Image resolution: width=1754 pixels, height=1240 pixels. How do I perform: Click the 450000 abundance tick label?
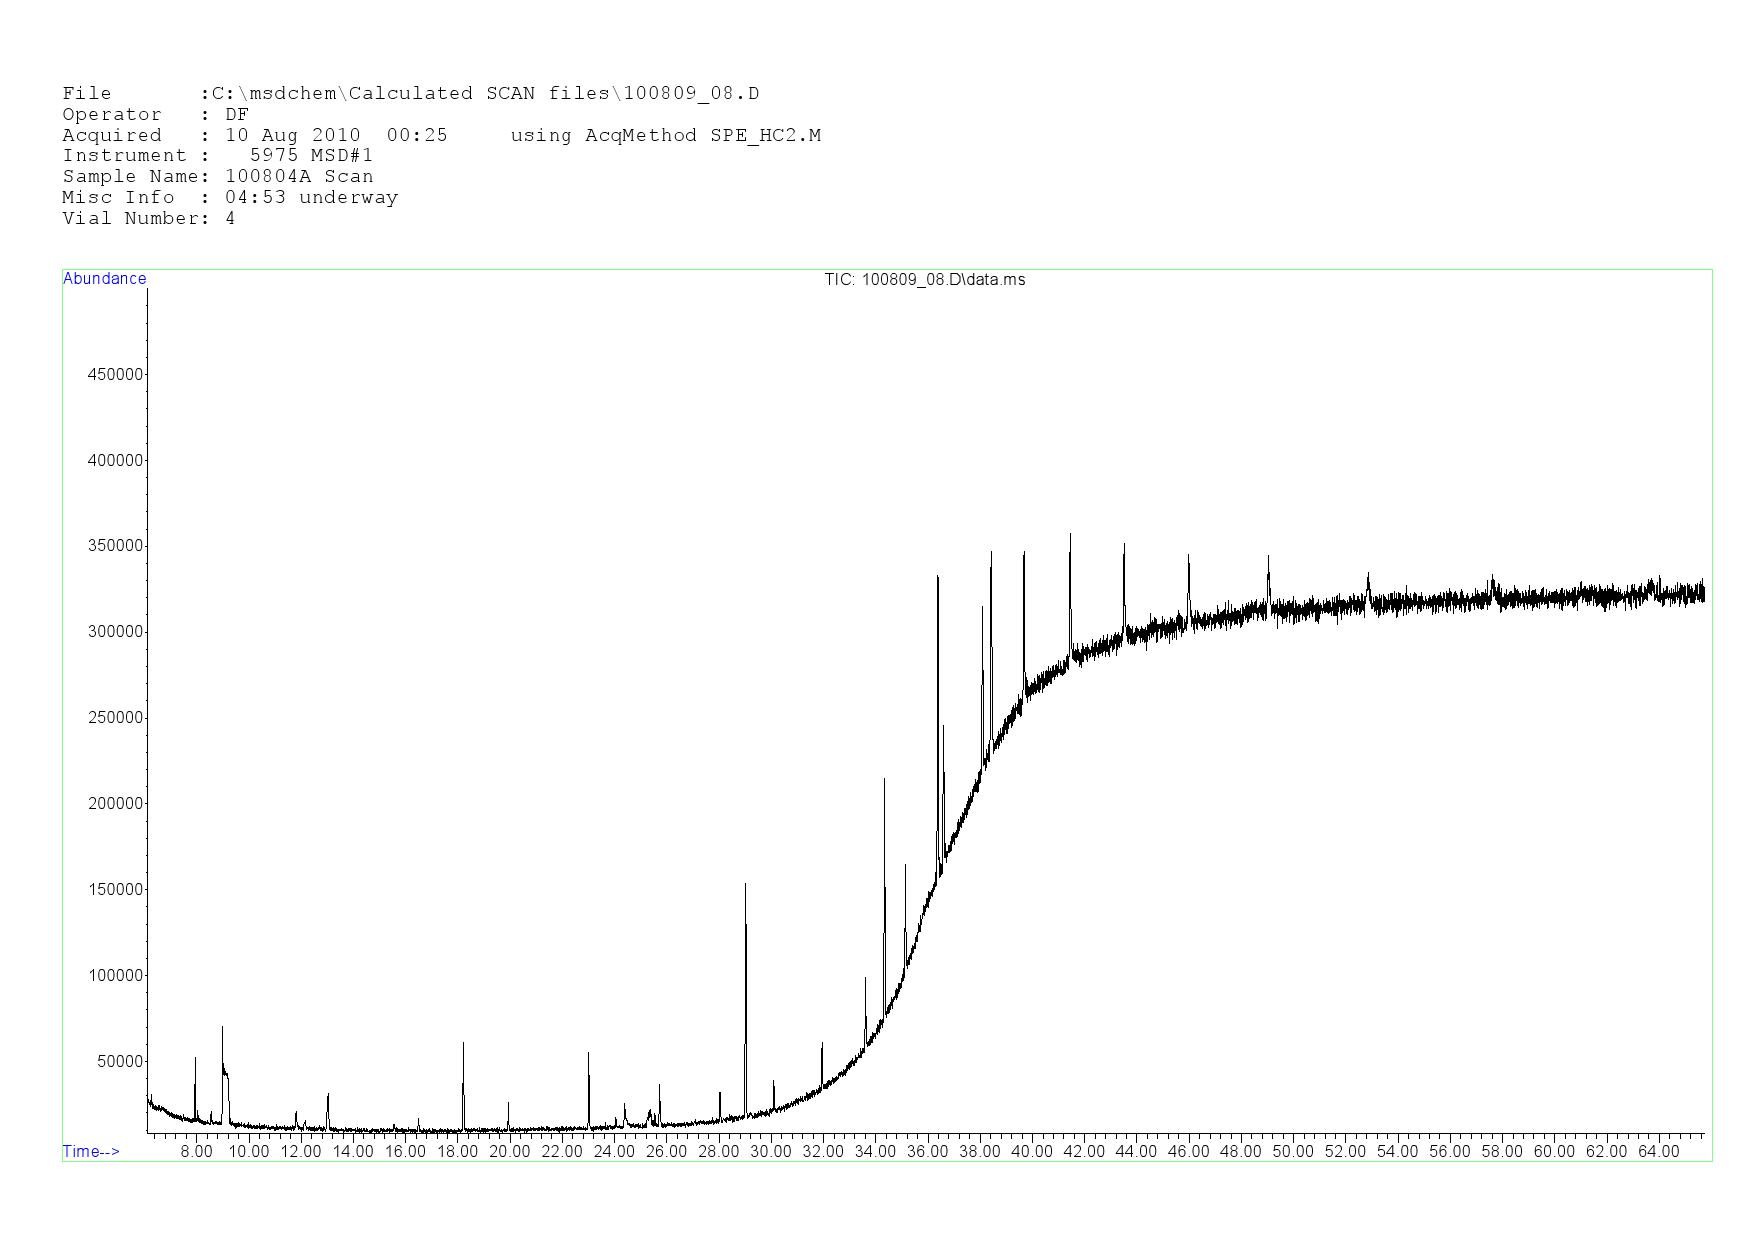tap(116, 375)
